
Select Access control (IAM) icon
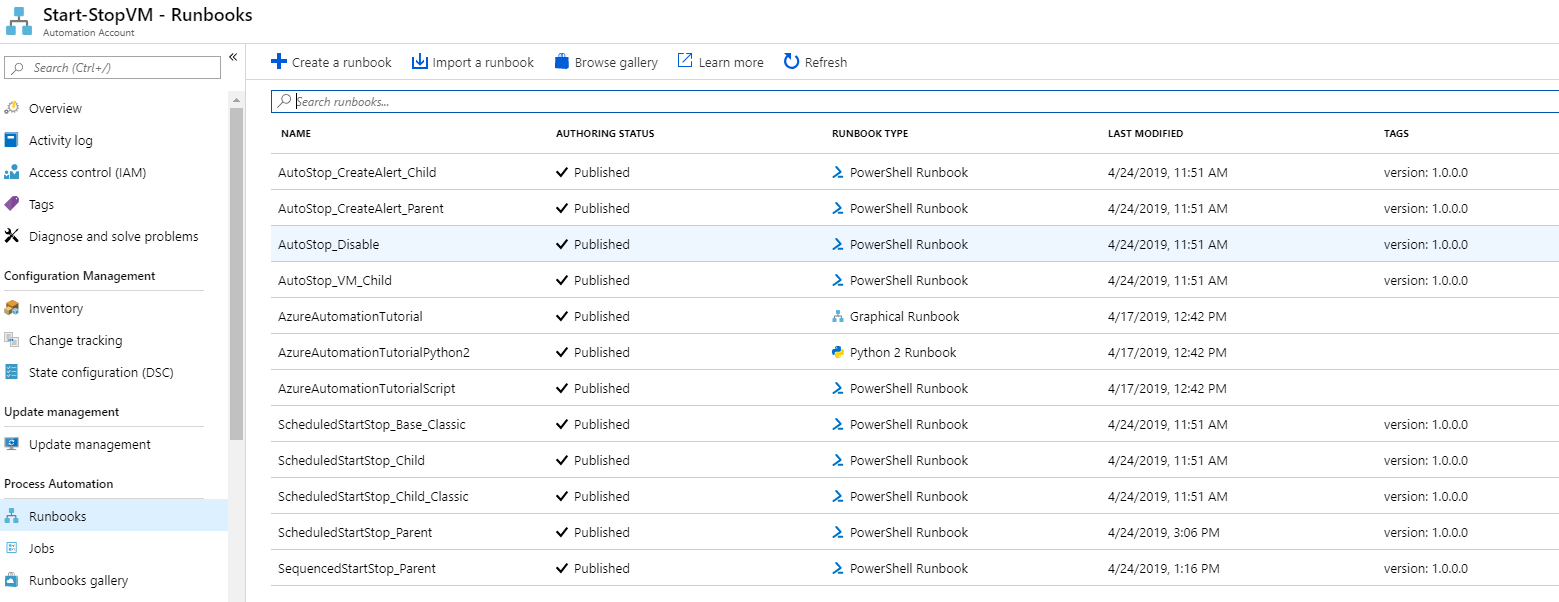pyautogui.click(x=12, y=172)
